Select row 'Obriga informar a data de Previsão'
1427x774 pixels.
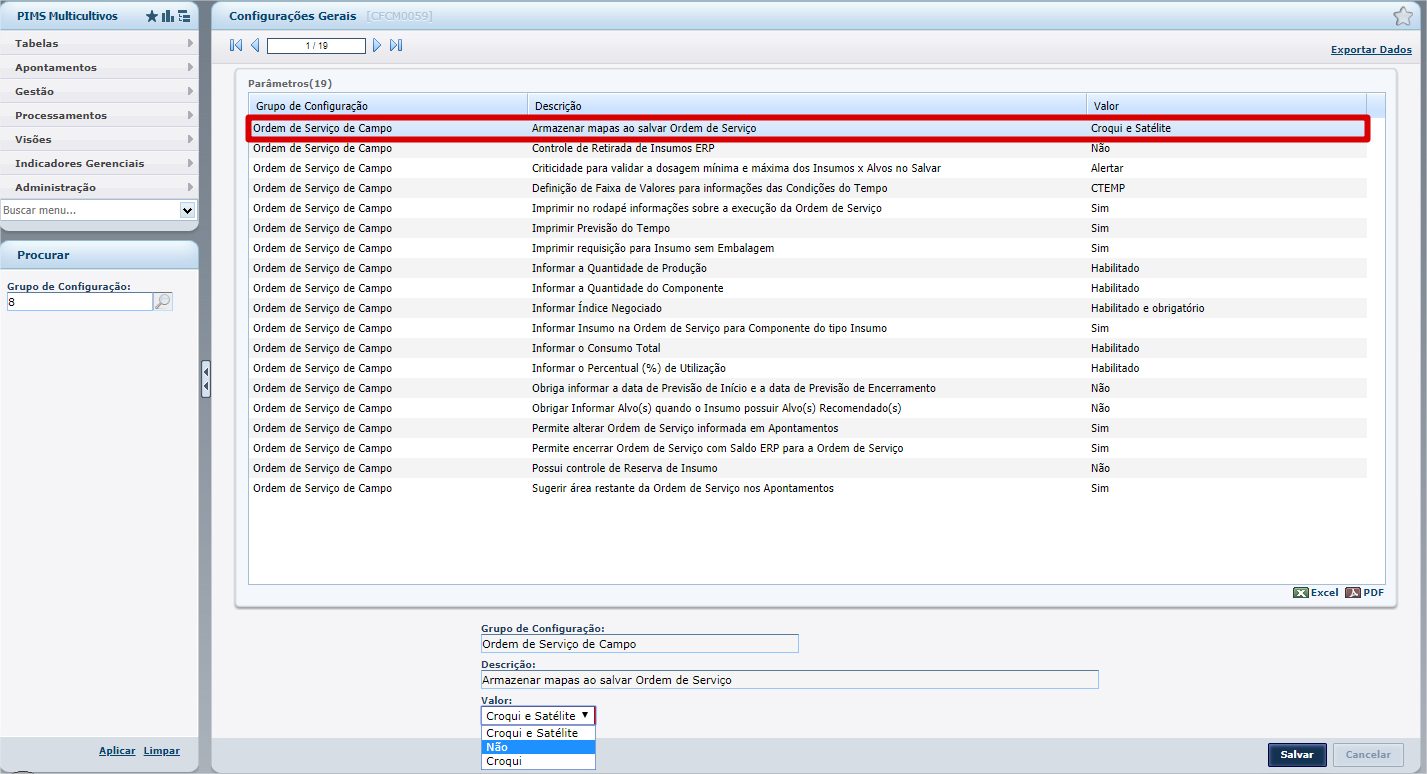[807, 388]
